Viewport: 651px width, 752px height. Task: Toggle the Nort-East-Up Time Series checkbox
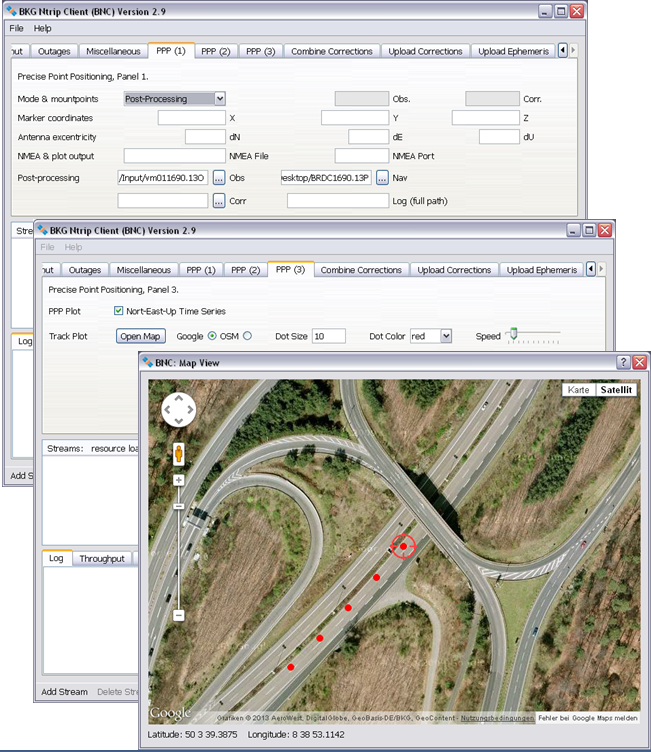click(x=118, y=311)
